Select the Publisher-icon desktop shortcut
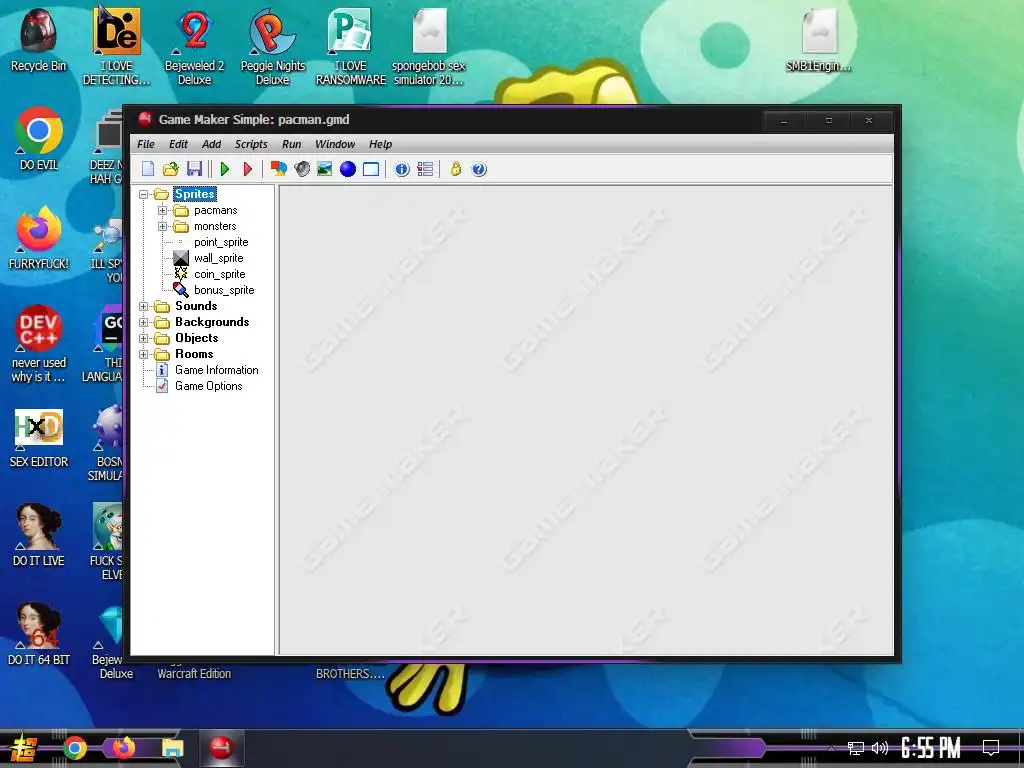The width and height of the screenshot is (1024, 768). (x=351, y=47)
